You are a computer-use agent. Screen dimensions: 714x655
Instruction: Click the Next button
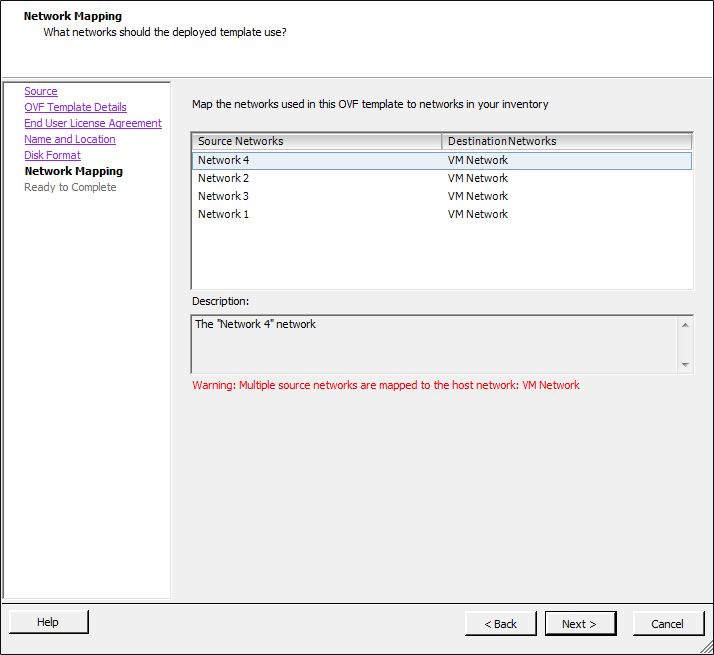coord(579,623)
